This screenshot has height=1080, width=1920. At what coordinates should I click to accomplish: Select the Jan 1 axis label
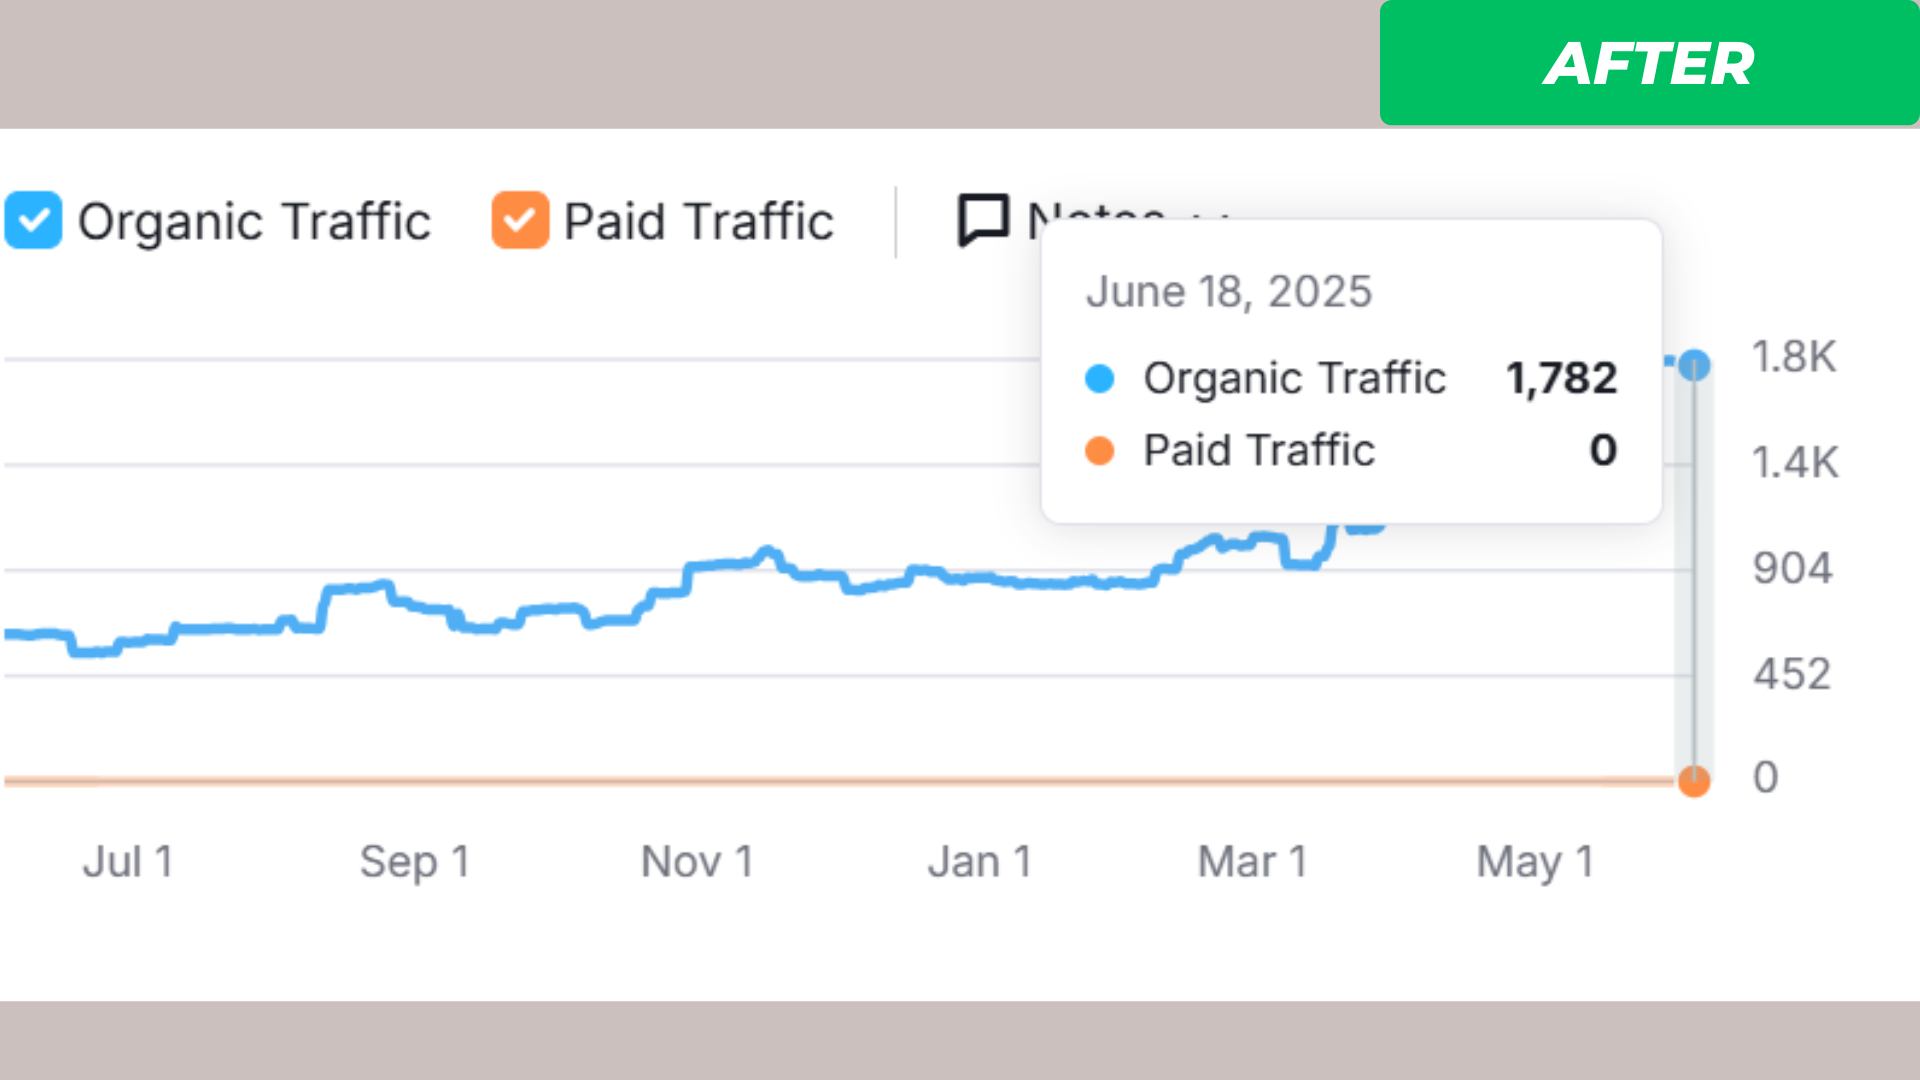point(979,861)
